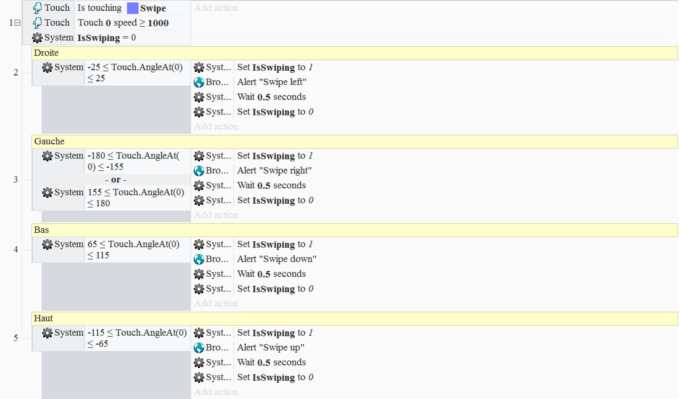The image size is (680, 399).
Task: Click the System gear icon of the Droite angle condition
Action: (47, 67)
